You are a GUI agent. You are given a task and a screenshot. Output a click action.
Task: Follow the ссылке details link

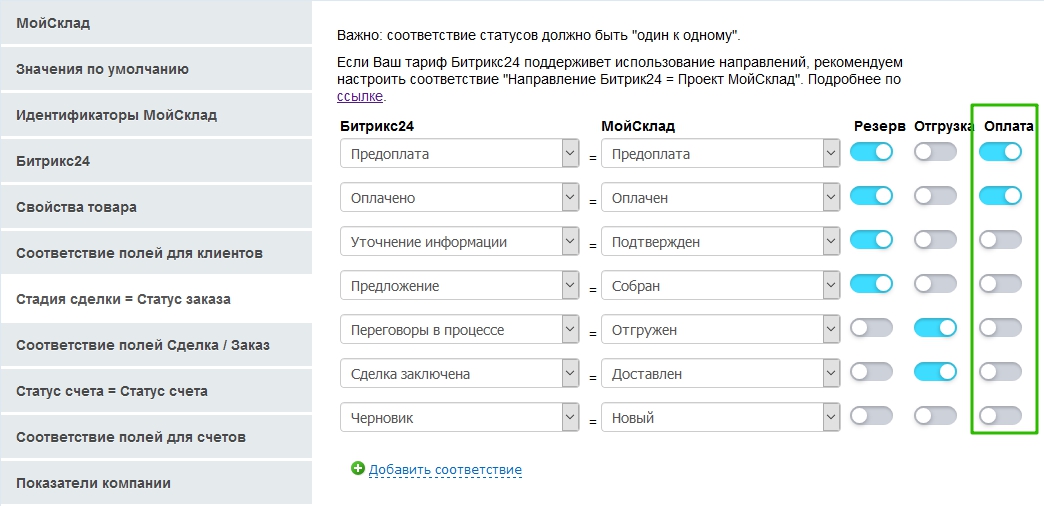click(360, 97)
